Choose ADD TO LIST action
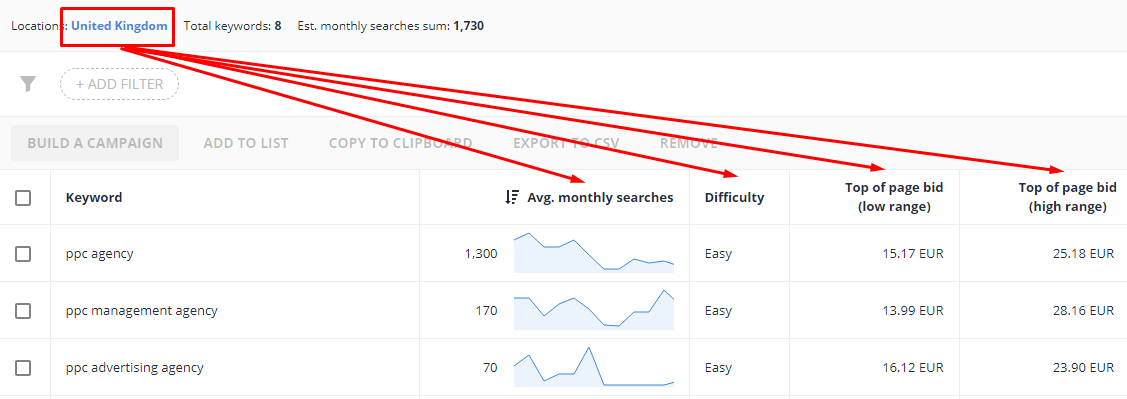 pyautogui.click(x=246, y=143)
